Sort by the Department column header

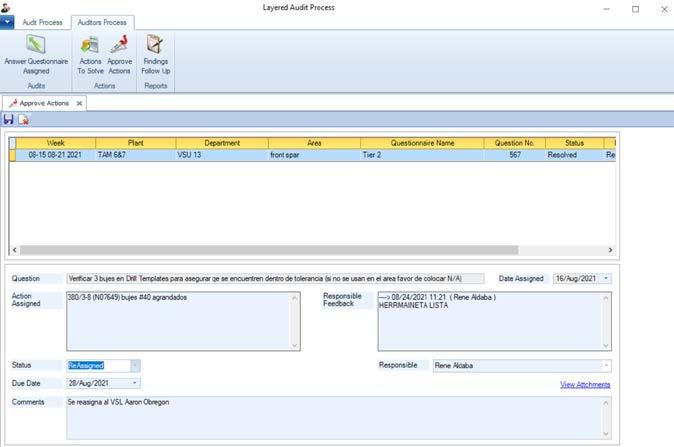pos(222,143)
